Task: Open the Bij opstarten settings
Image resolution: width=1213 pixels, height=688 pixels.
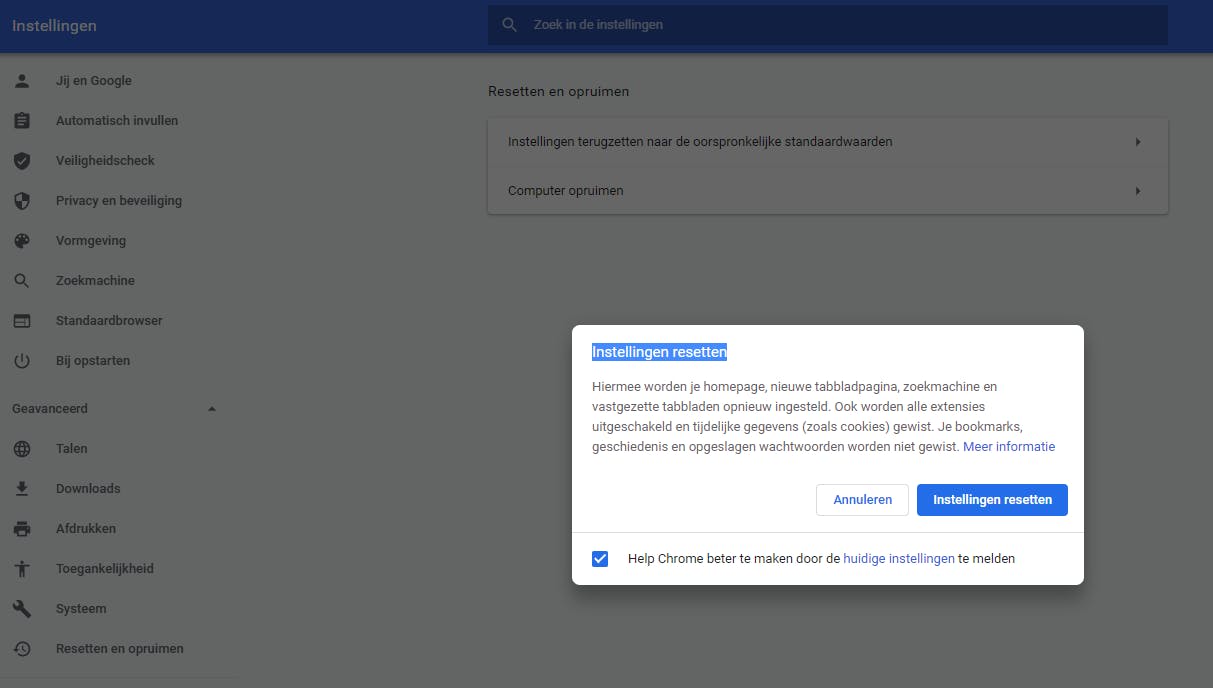Action: tap(93, 361)
